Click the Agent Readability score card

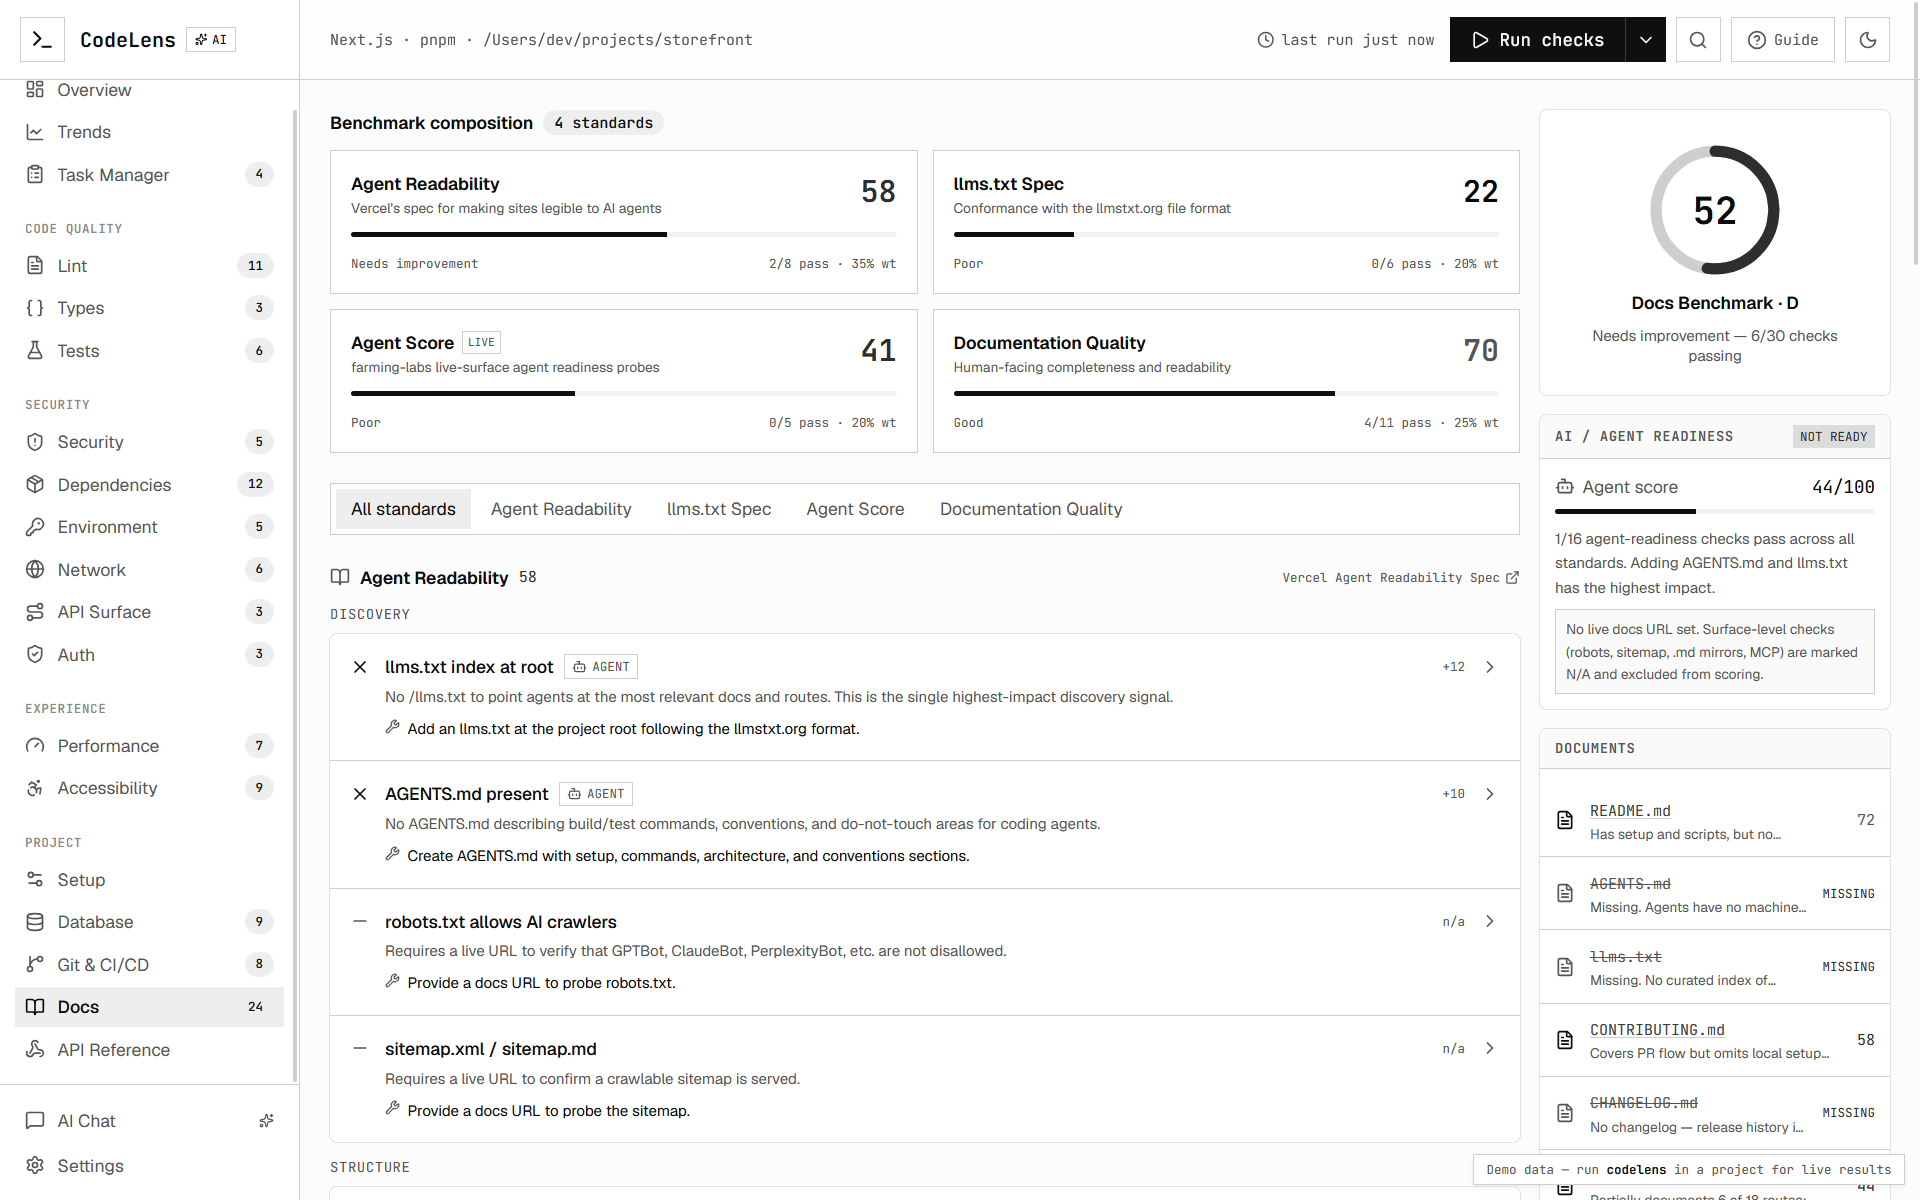pyautogui.click(x=623, y=222)
